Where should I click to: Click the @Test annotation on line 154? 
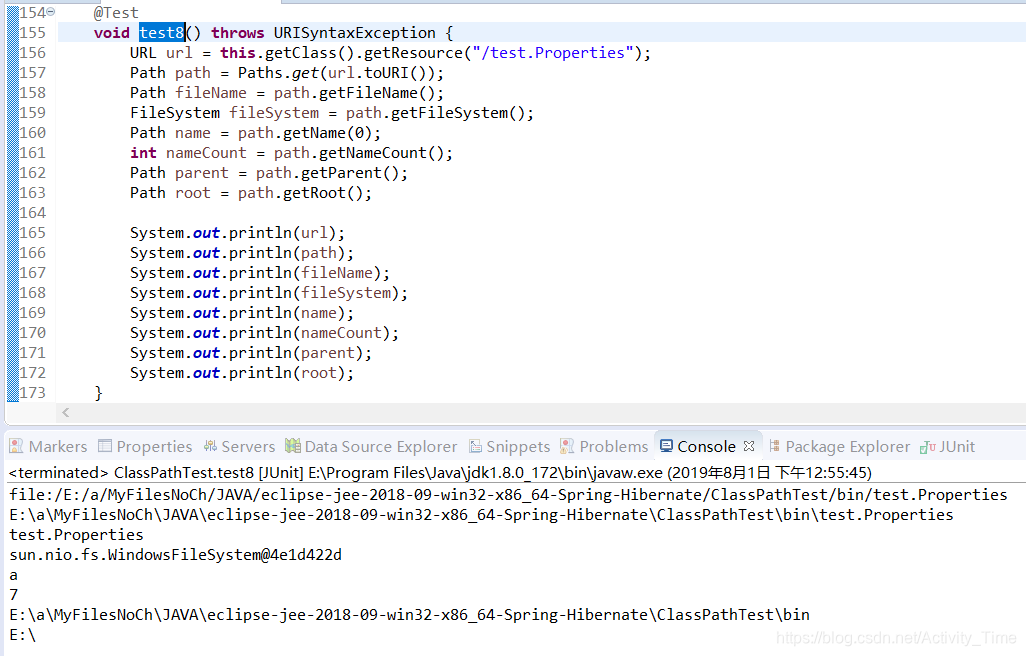pyautogui.click(x=116, y=12)
